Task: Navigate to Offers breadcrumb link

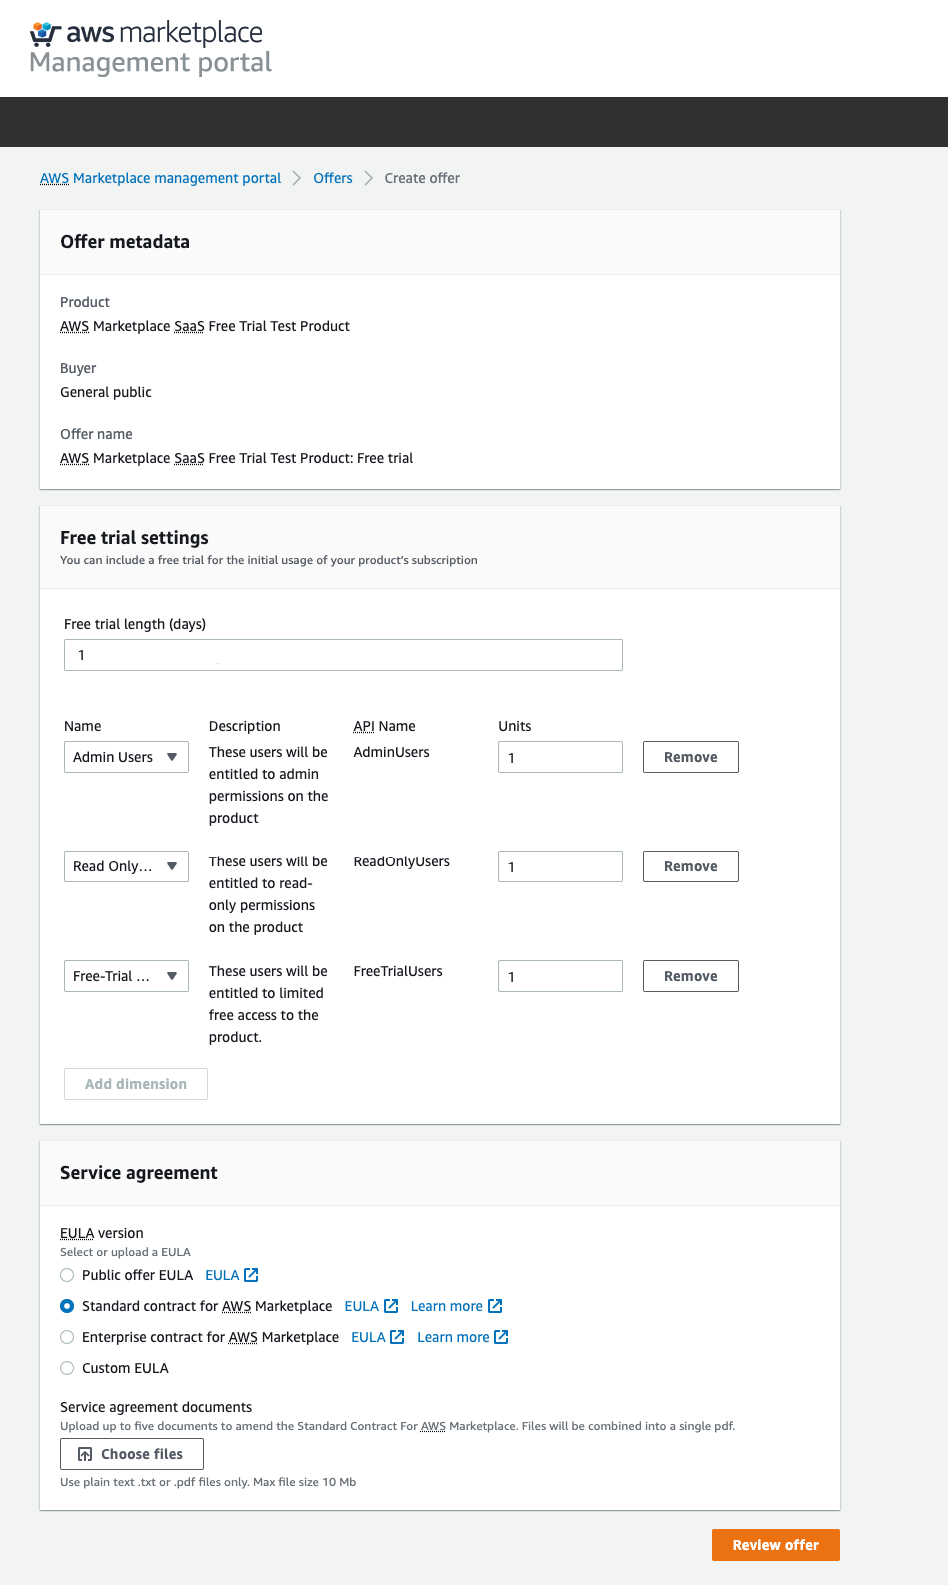Action: point(332,178)
